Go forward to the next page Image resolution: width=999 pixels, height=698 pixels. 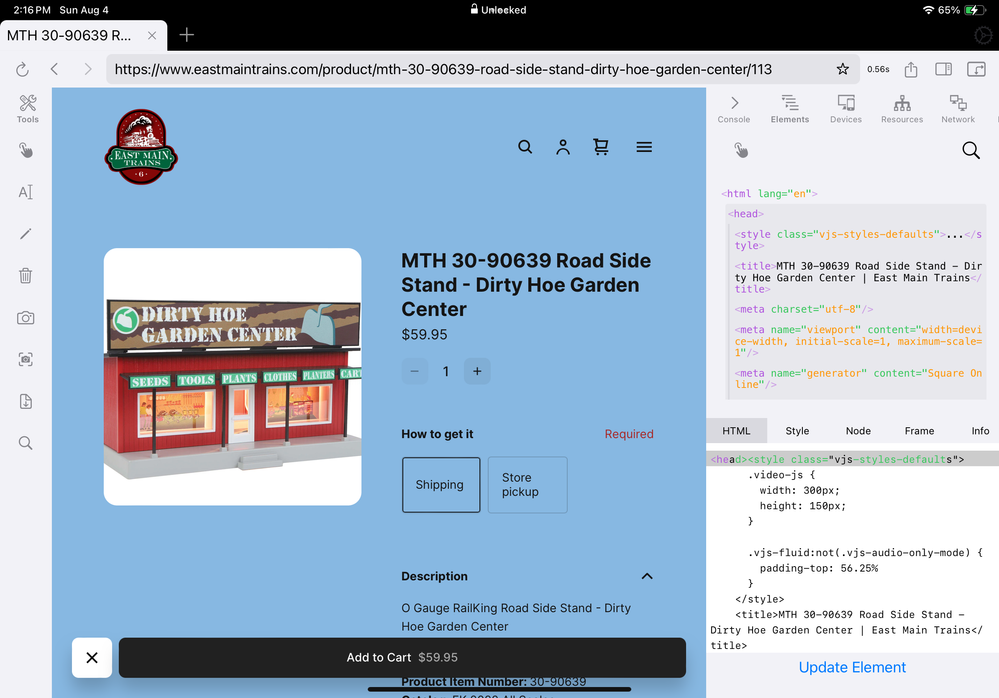tap(88, 69)
